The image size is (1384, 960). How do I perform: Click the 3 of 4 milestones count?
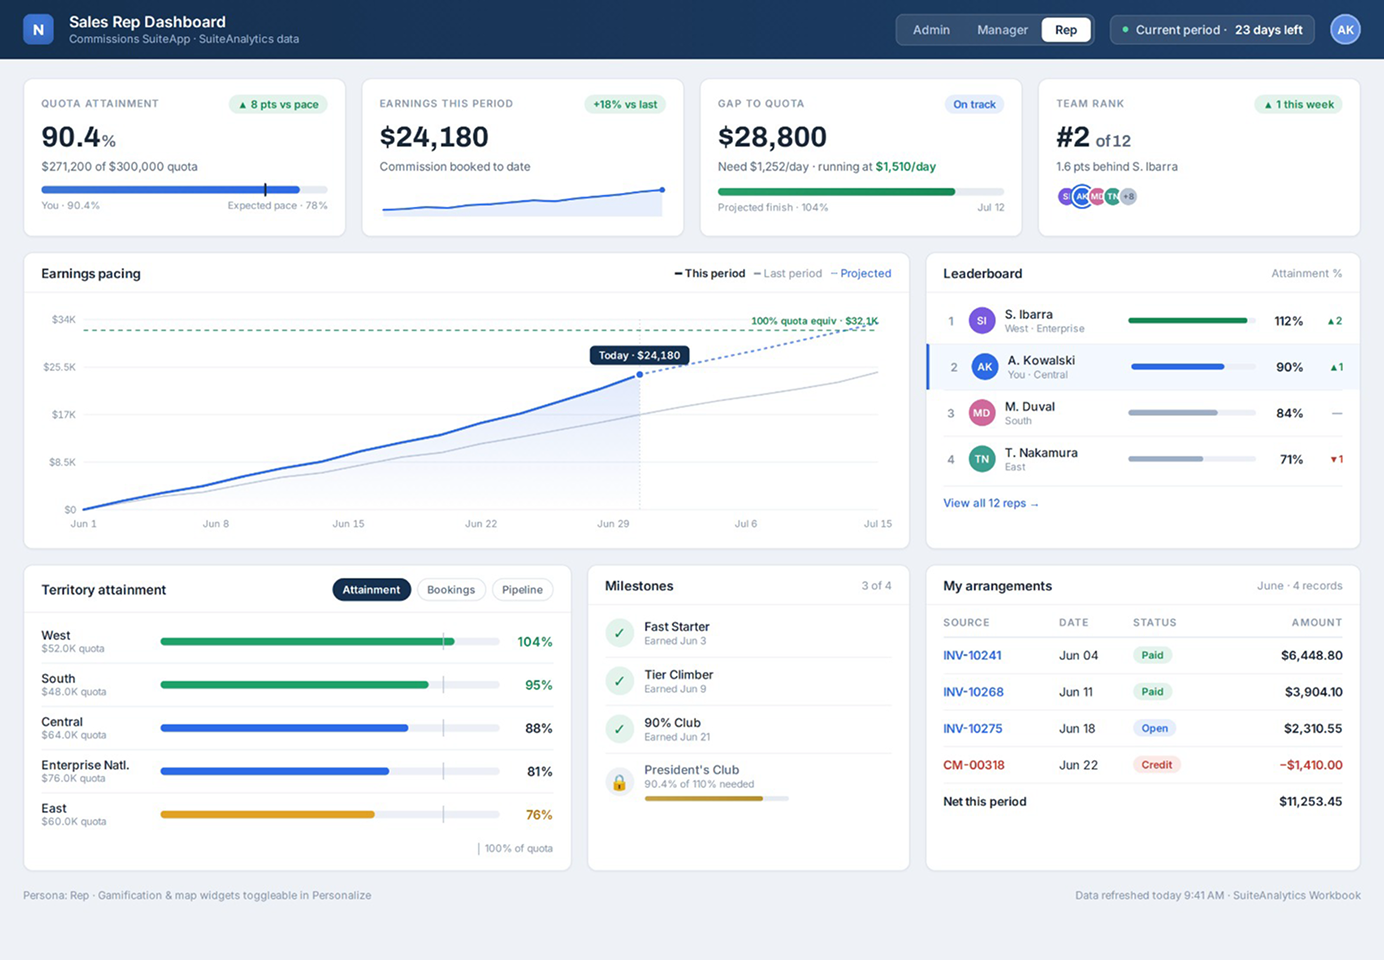click(876, 586)
